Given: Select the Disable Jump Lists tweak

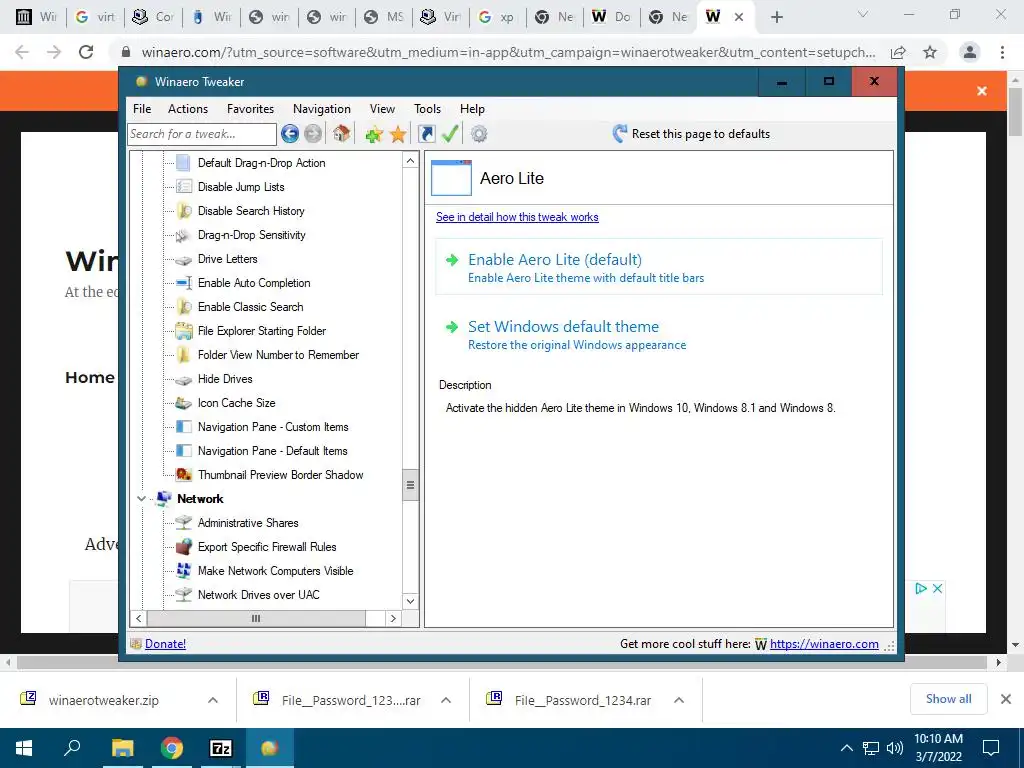Looking at the screenshot, I should coord(241,187).
